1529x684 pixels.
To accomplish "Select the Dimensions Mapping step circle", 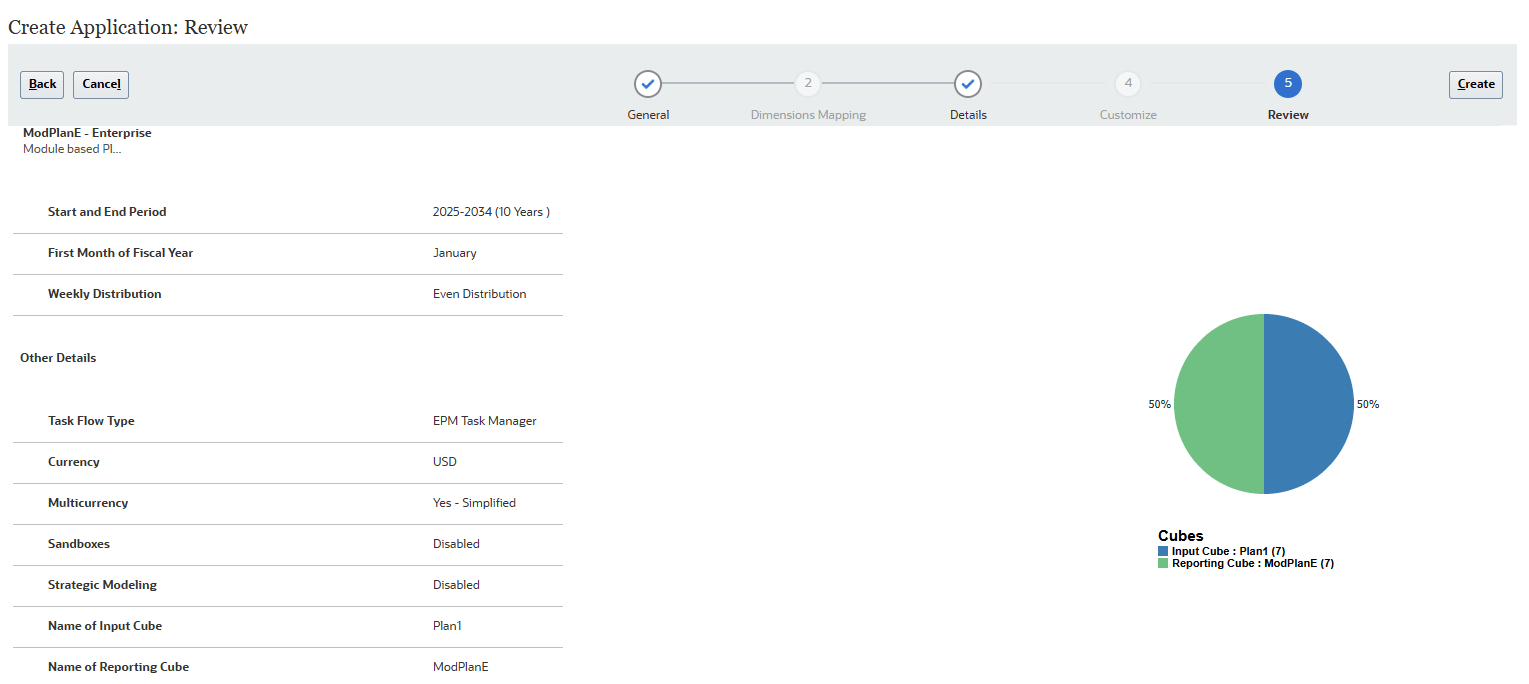I will pyautogui.click(x=808, y=84).
